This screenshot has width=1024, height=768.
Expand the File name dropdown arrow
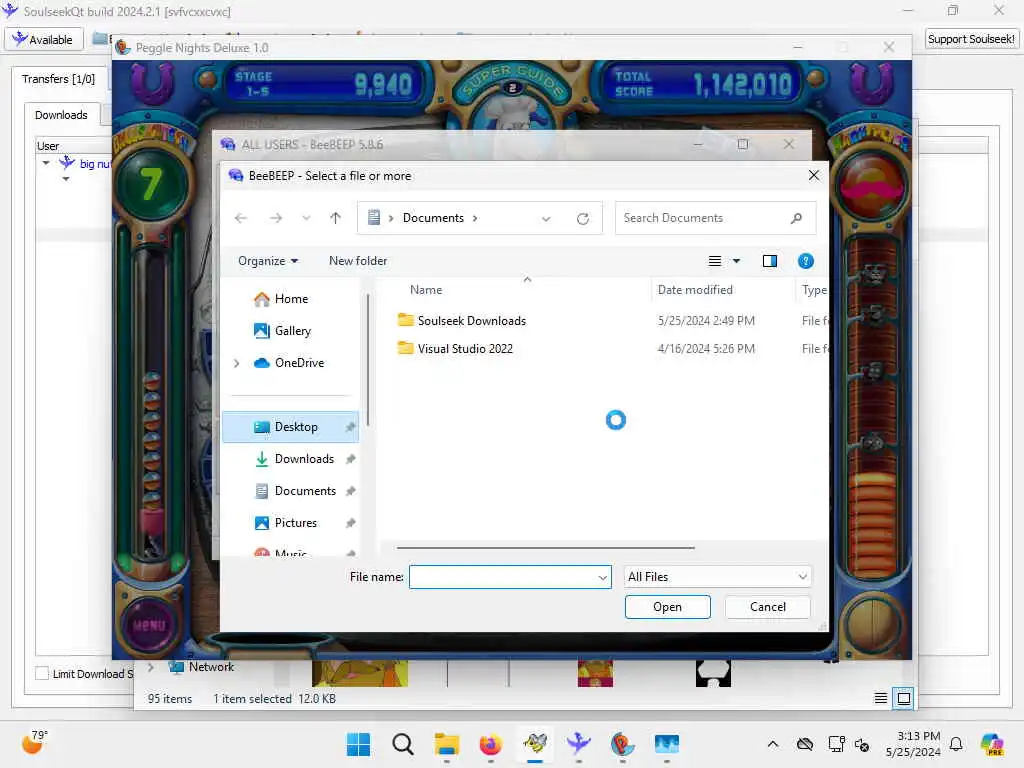tap(603, 577)
